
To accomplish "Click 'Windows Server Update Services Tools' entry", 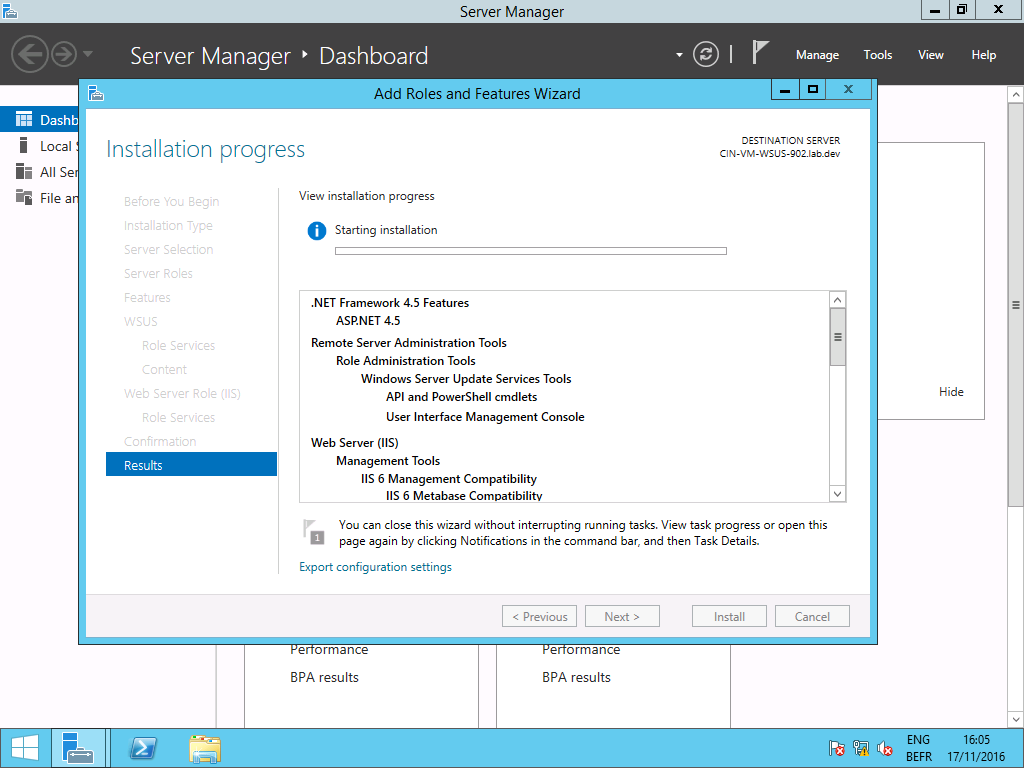I will (466, 379).
